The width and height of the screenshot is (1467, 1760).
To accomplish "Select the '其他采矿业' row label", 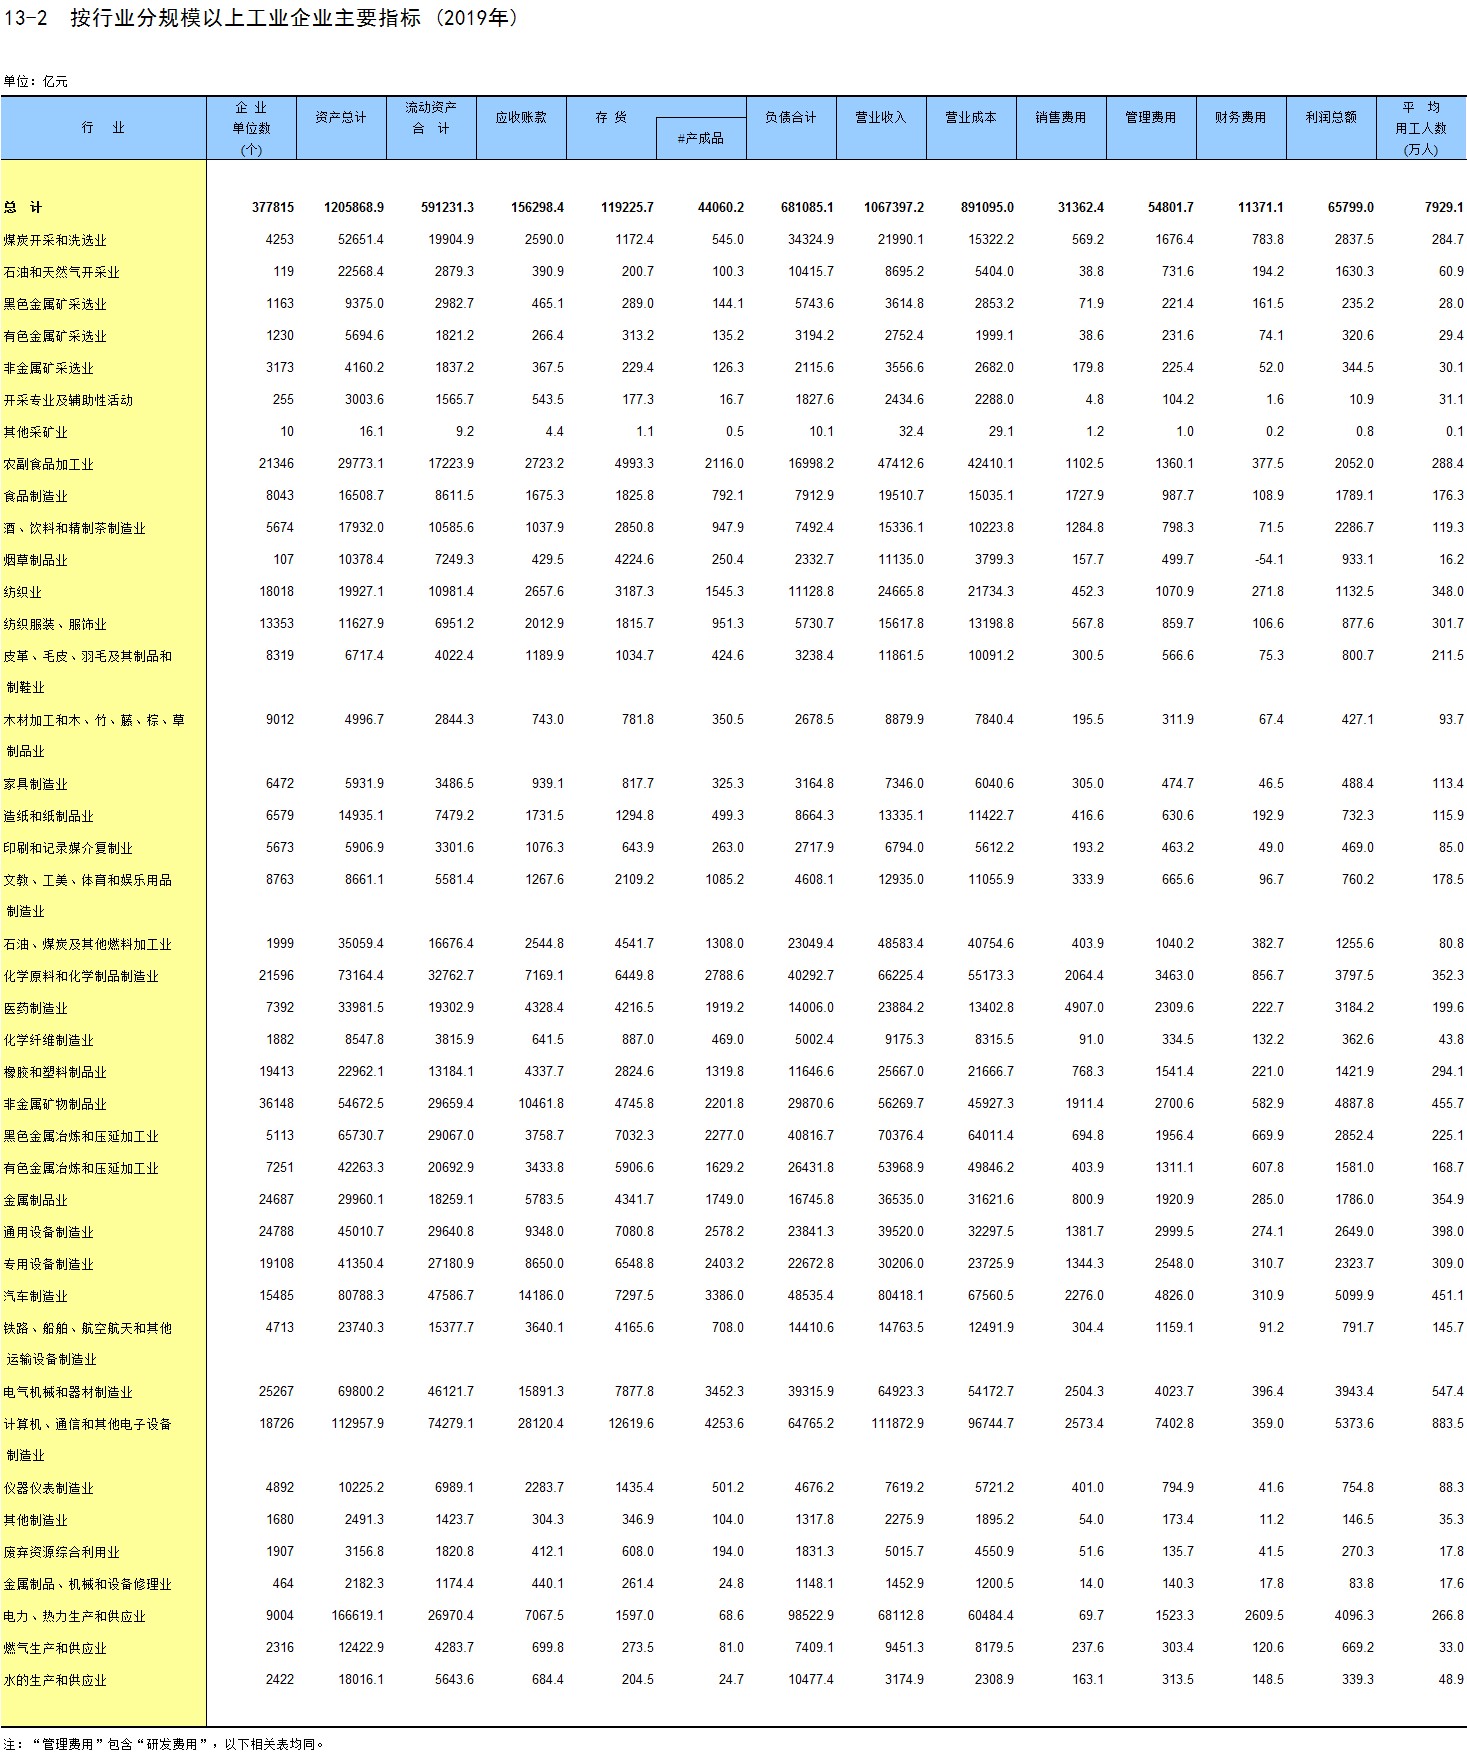I will point(35,432).
